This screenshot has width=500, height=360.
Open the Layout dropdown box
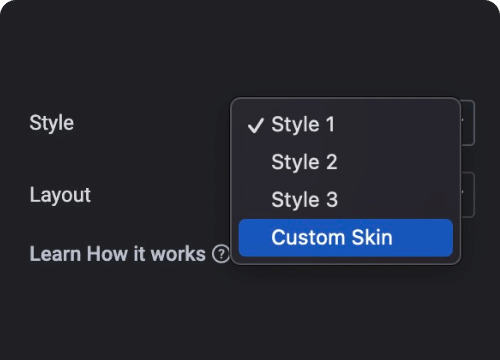pyautogui.click(x=468, y=195)
